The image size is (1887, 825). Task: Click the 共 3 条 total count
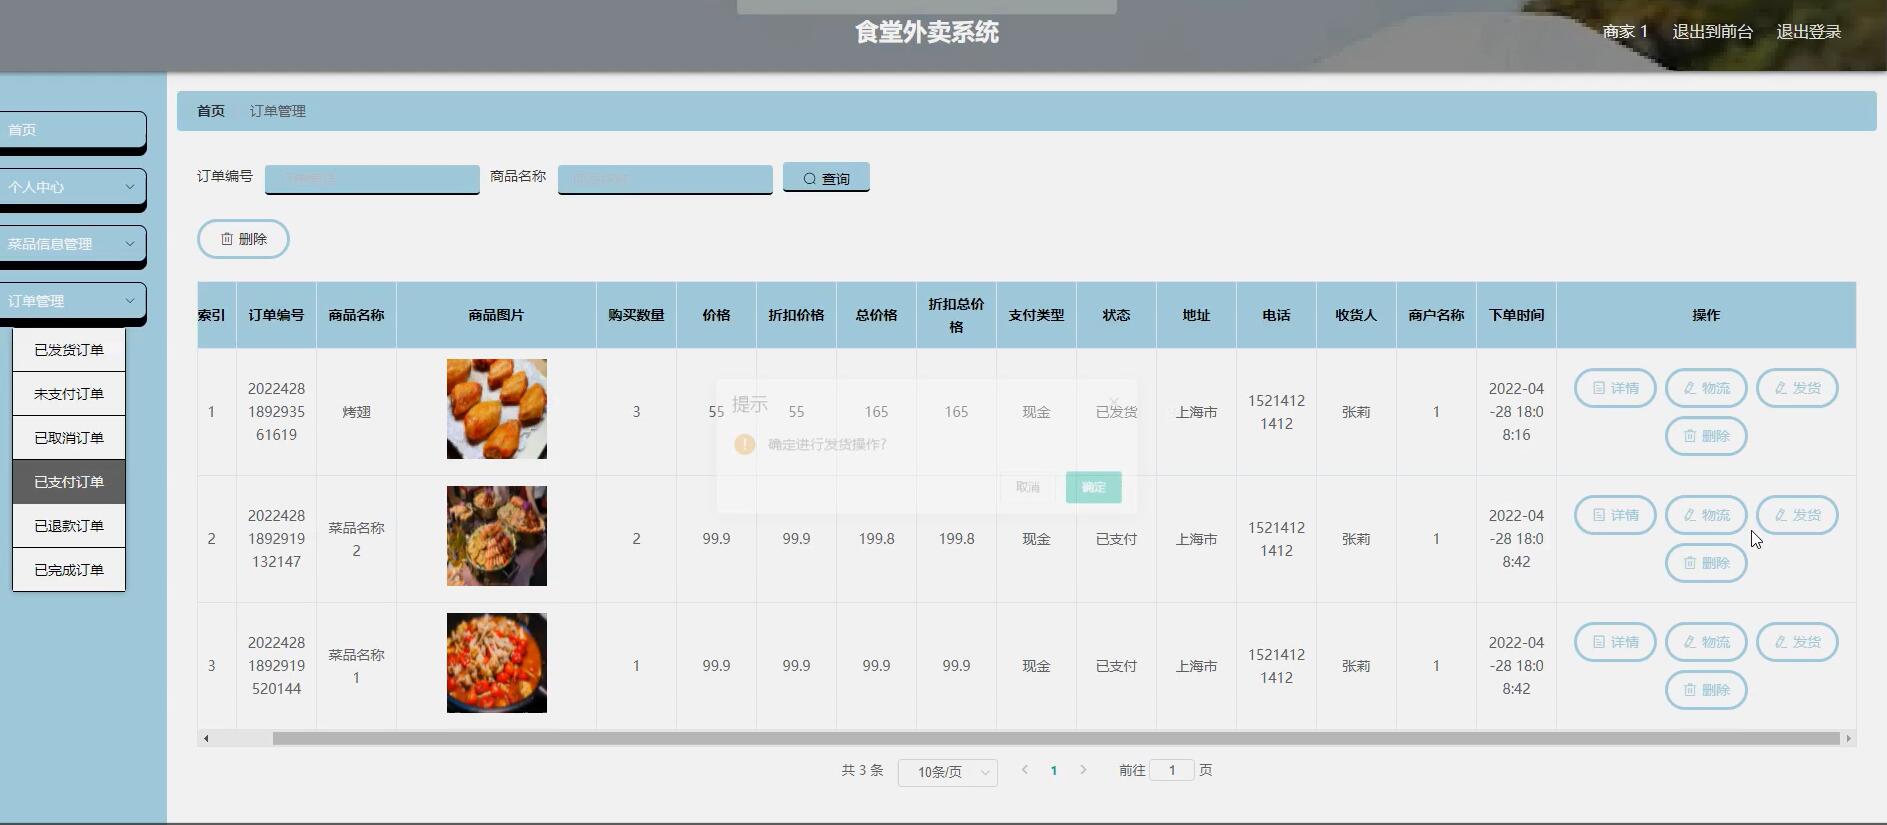pyautogui.click(x=862, y=770)
